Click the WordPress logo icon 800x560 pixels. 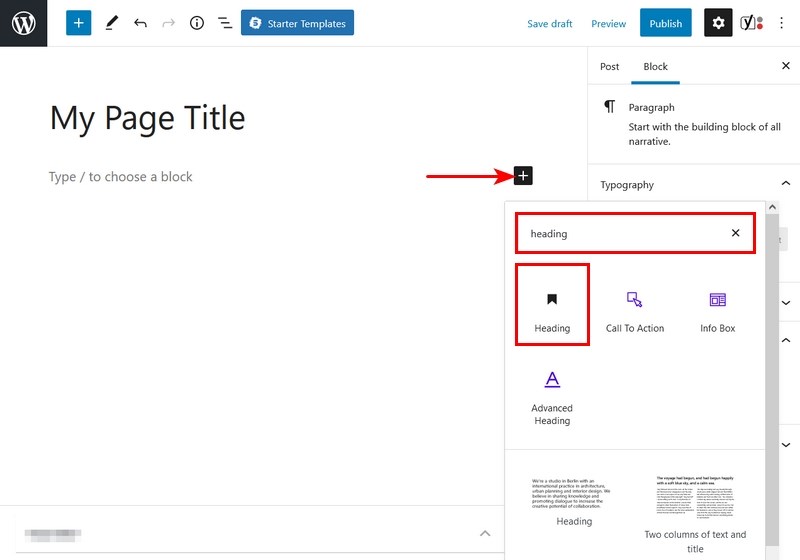point(23,23)
